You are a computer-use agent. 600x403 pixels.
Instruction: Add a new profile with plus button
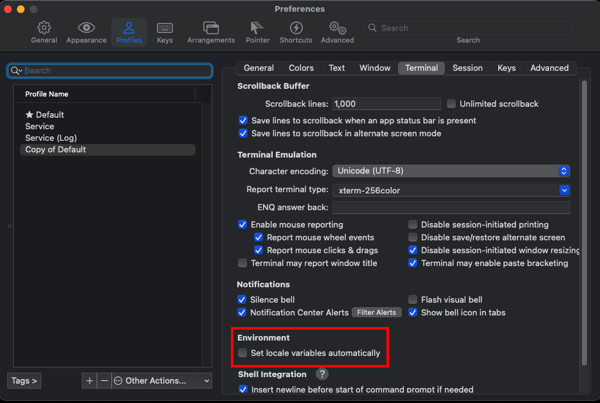pyautogui.click(x=89, y=381)
